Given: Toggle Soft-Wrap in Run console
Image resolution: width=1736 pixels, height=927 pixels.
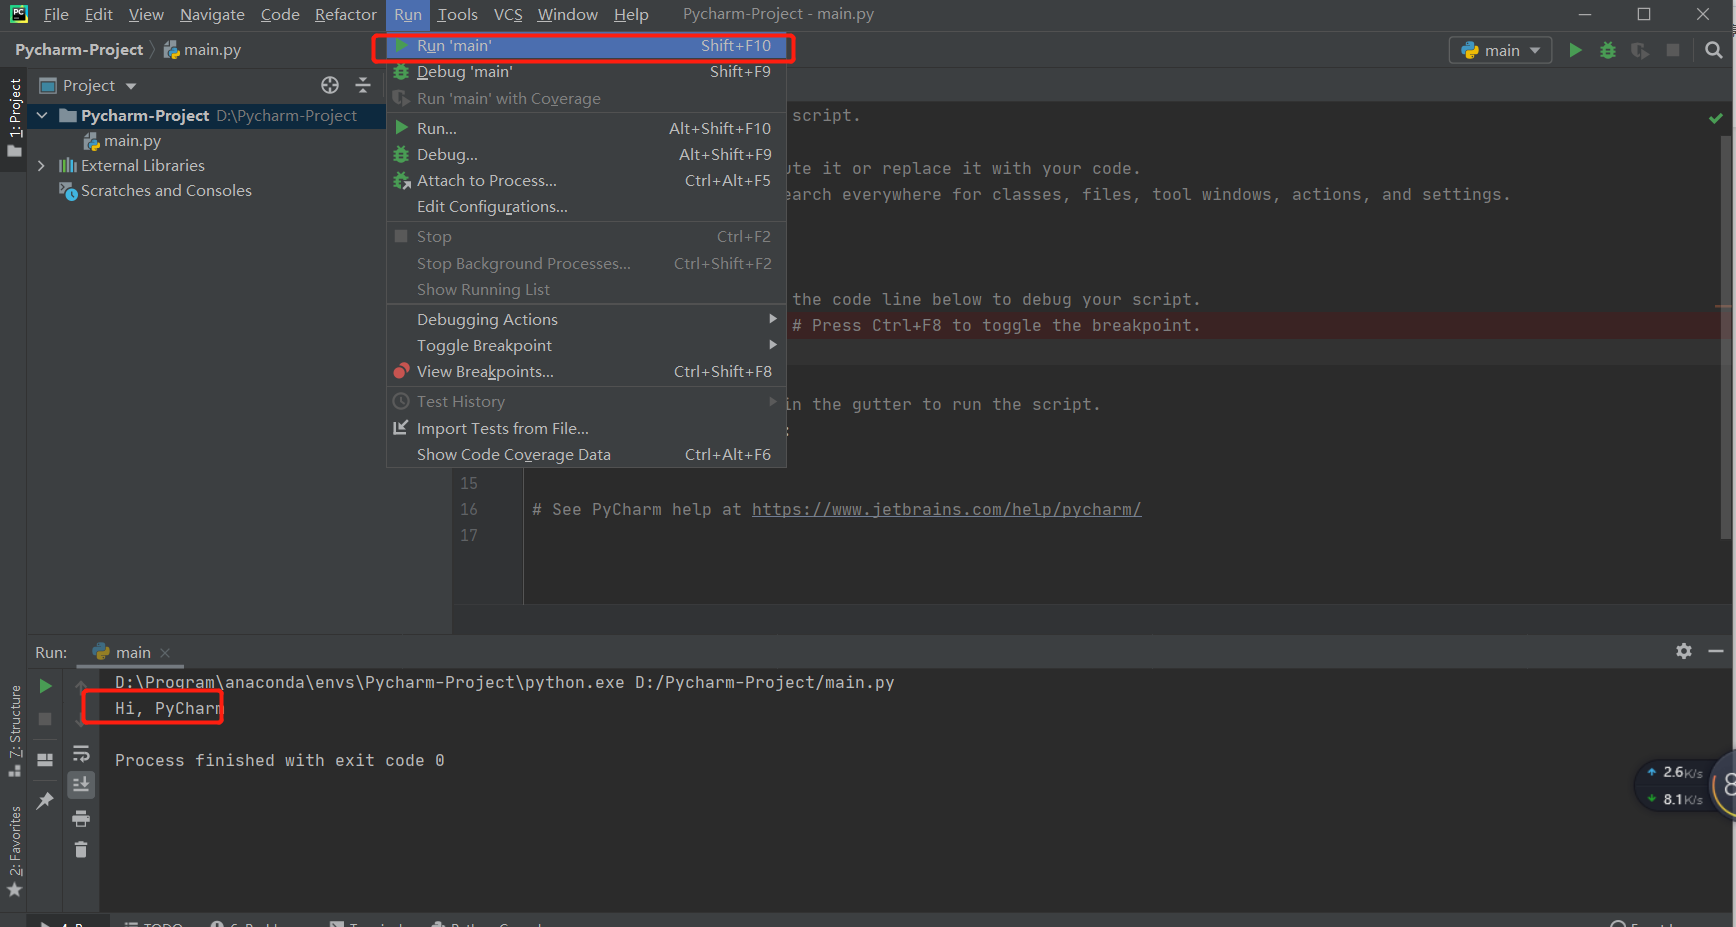Looking at the screenshot, I should coord(81,753).
